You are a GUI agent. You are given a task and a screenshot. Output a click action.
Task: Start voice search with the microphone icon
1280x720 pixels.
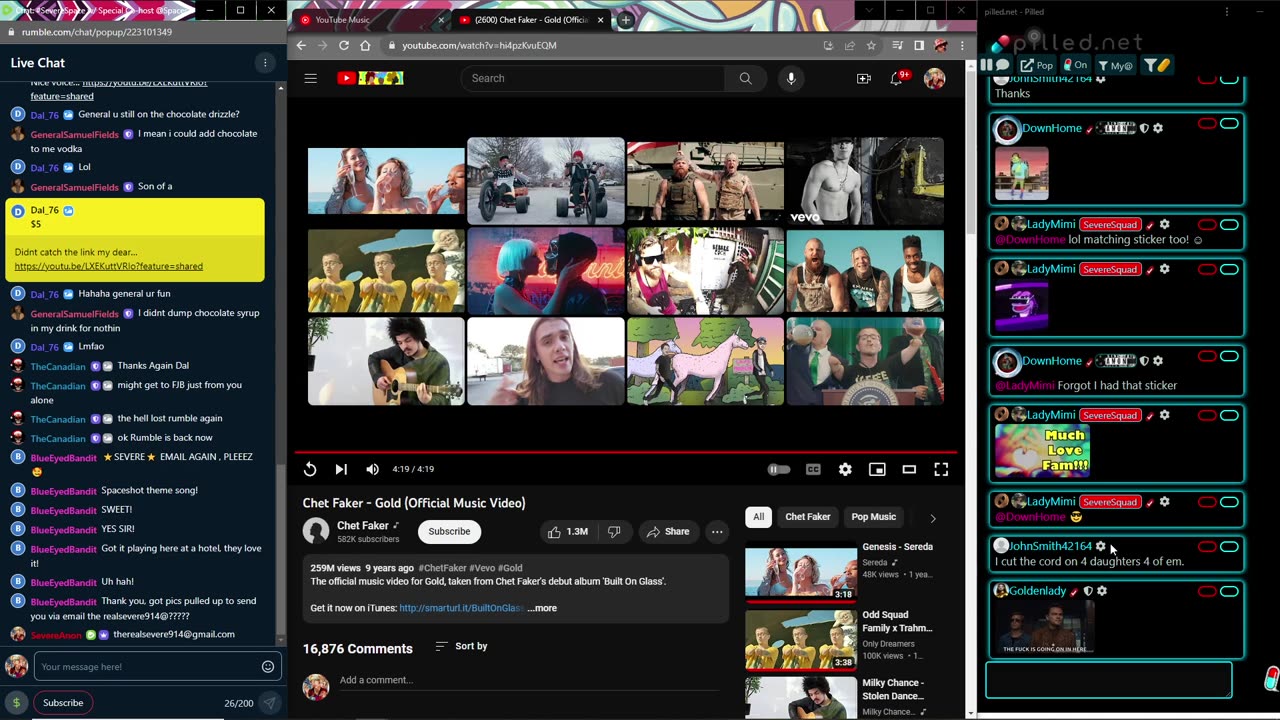[791, 78]
